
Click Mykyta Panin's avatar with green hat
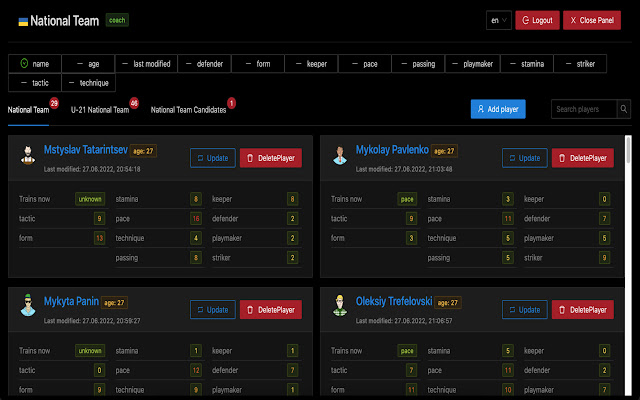click(28, 305)
